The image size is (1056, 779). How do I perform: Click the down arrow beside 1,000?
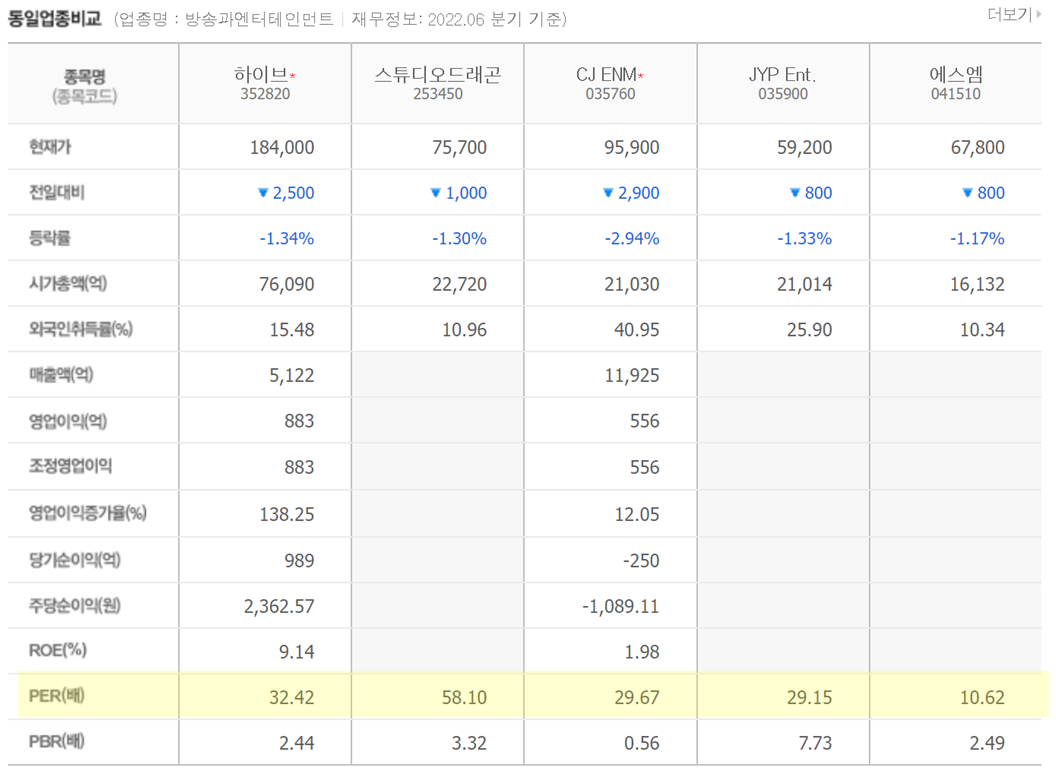click(x=436, y=193)
